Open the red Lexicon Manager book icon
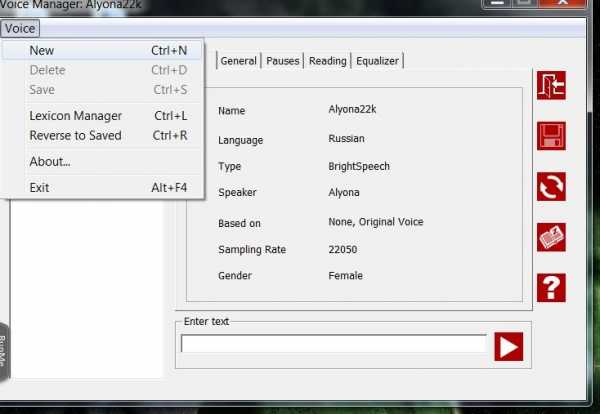This screenshot has width=600, height=414. pos(552,237)
